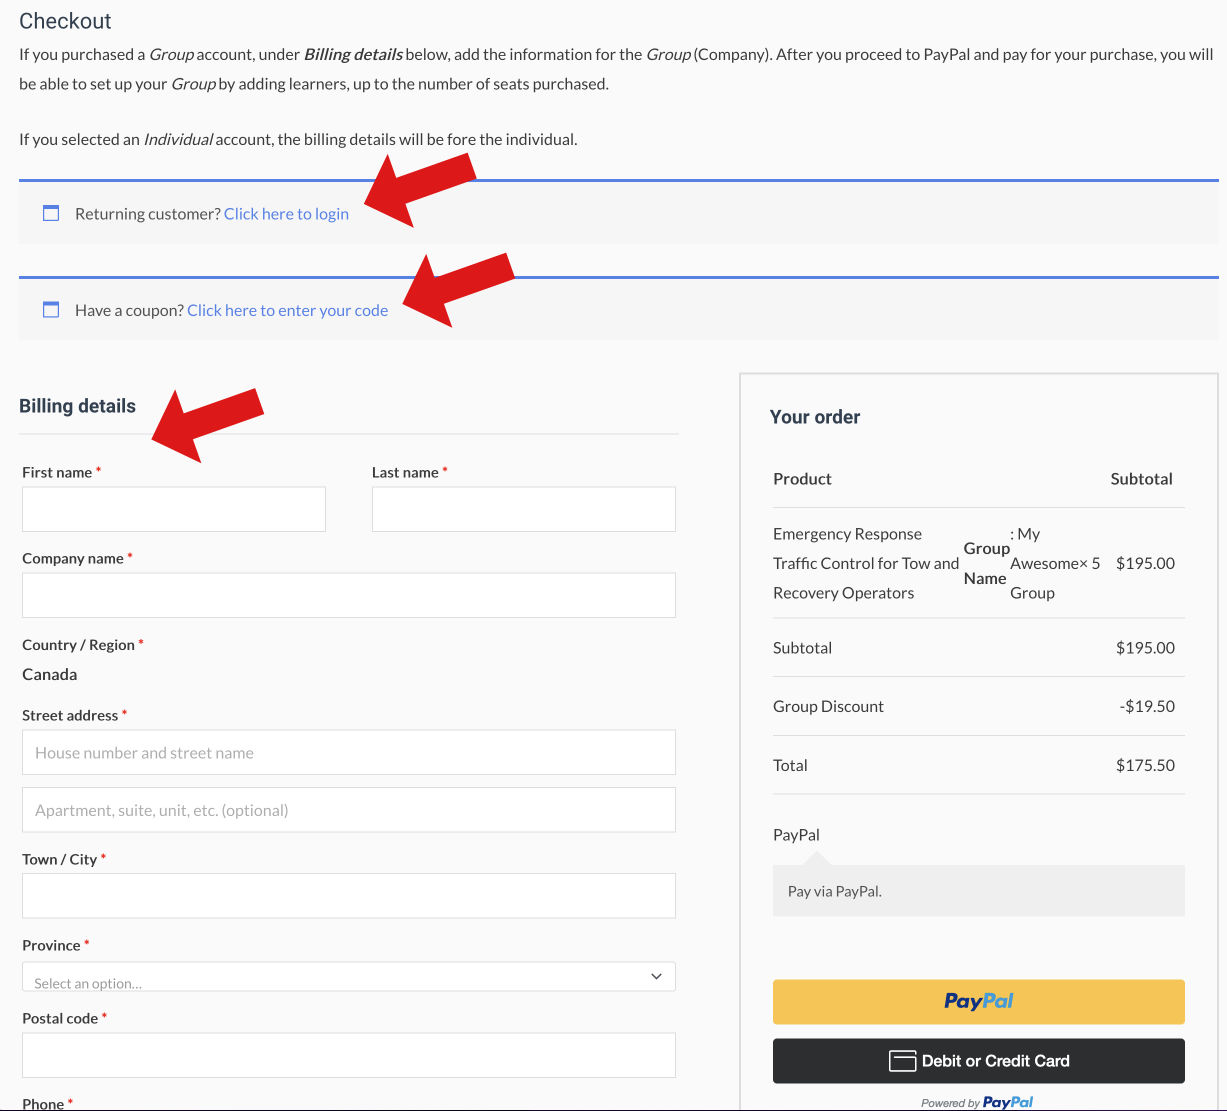Viewport: 1227px width, 1111px height.
Task: Click the window icon beside Have a coupon
Action: [51, 309]
